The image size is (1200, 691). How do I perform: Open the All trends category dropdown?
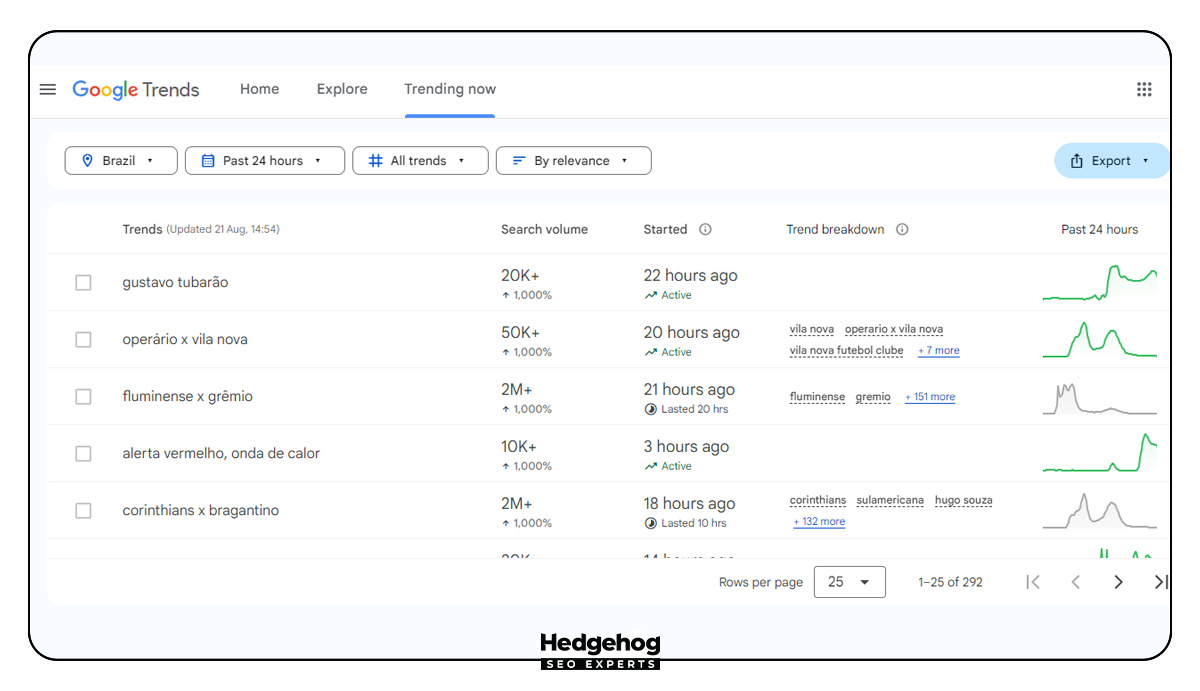(420, 161)
